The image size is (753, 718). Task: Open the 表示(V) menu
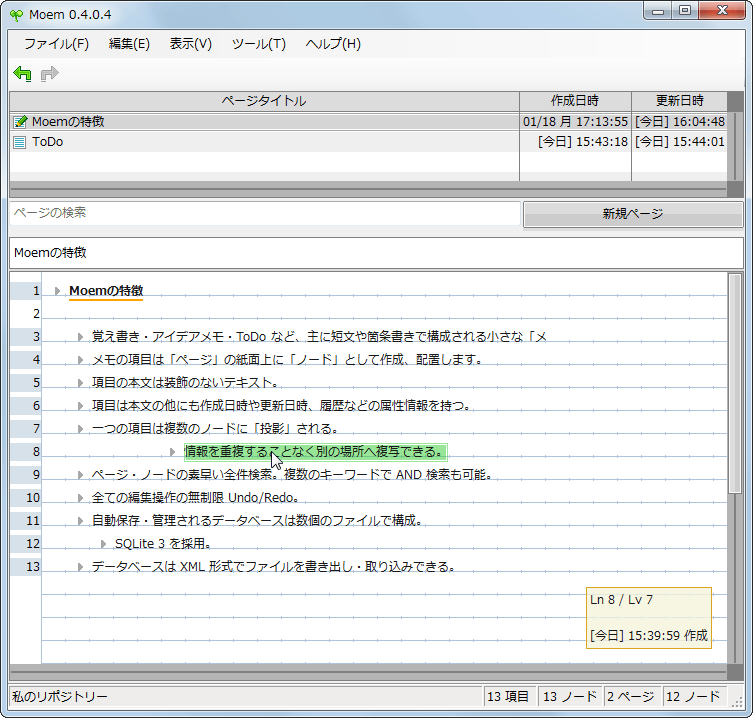tap(190, 44)
